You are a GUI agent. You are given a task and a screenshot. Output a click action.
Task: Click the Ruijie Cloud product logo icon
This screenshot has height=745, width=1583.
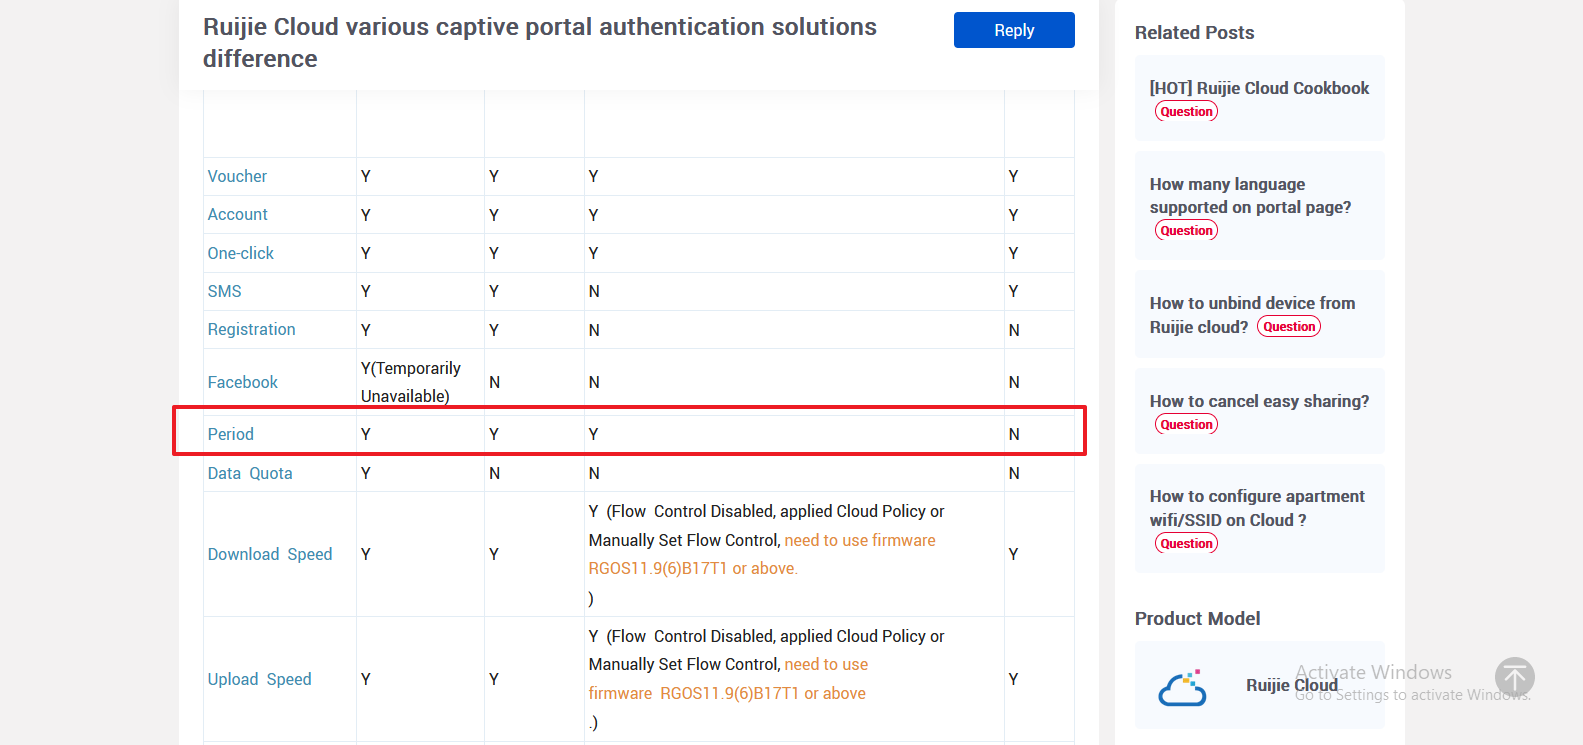(1182, 687)
